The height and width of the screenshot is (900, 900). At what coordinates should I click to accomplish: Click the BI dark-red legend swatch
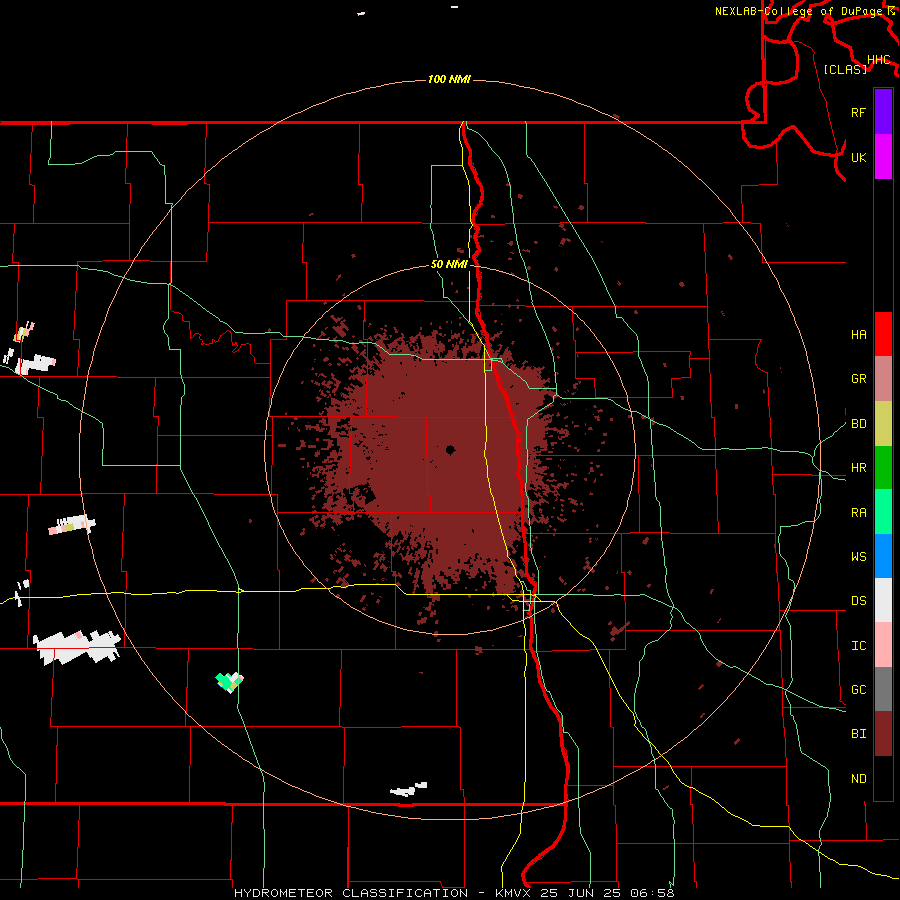click(x=883, y=734)
